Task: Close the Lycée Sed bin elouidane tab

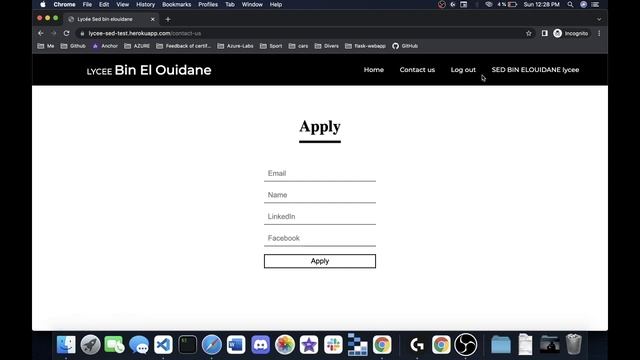Action: 153,19
